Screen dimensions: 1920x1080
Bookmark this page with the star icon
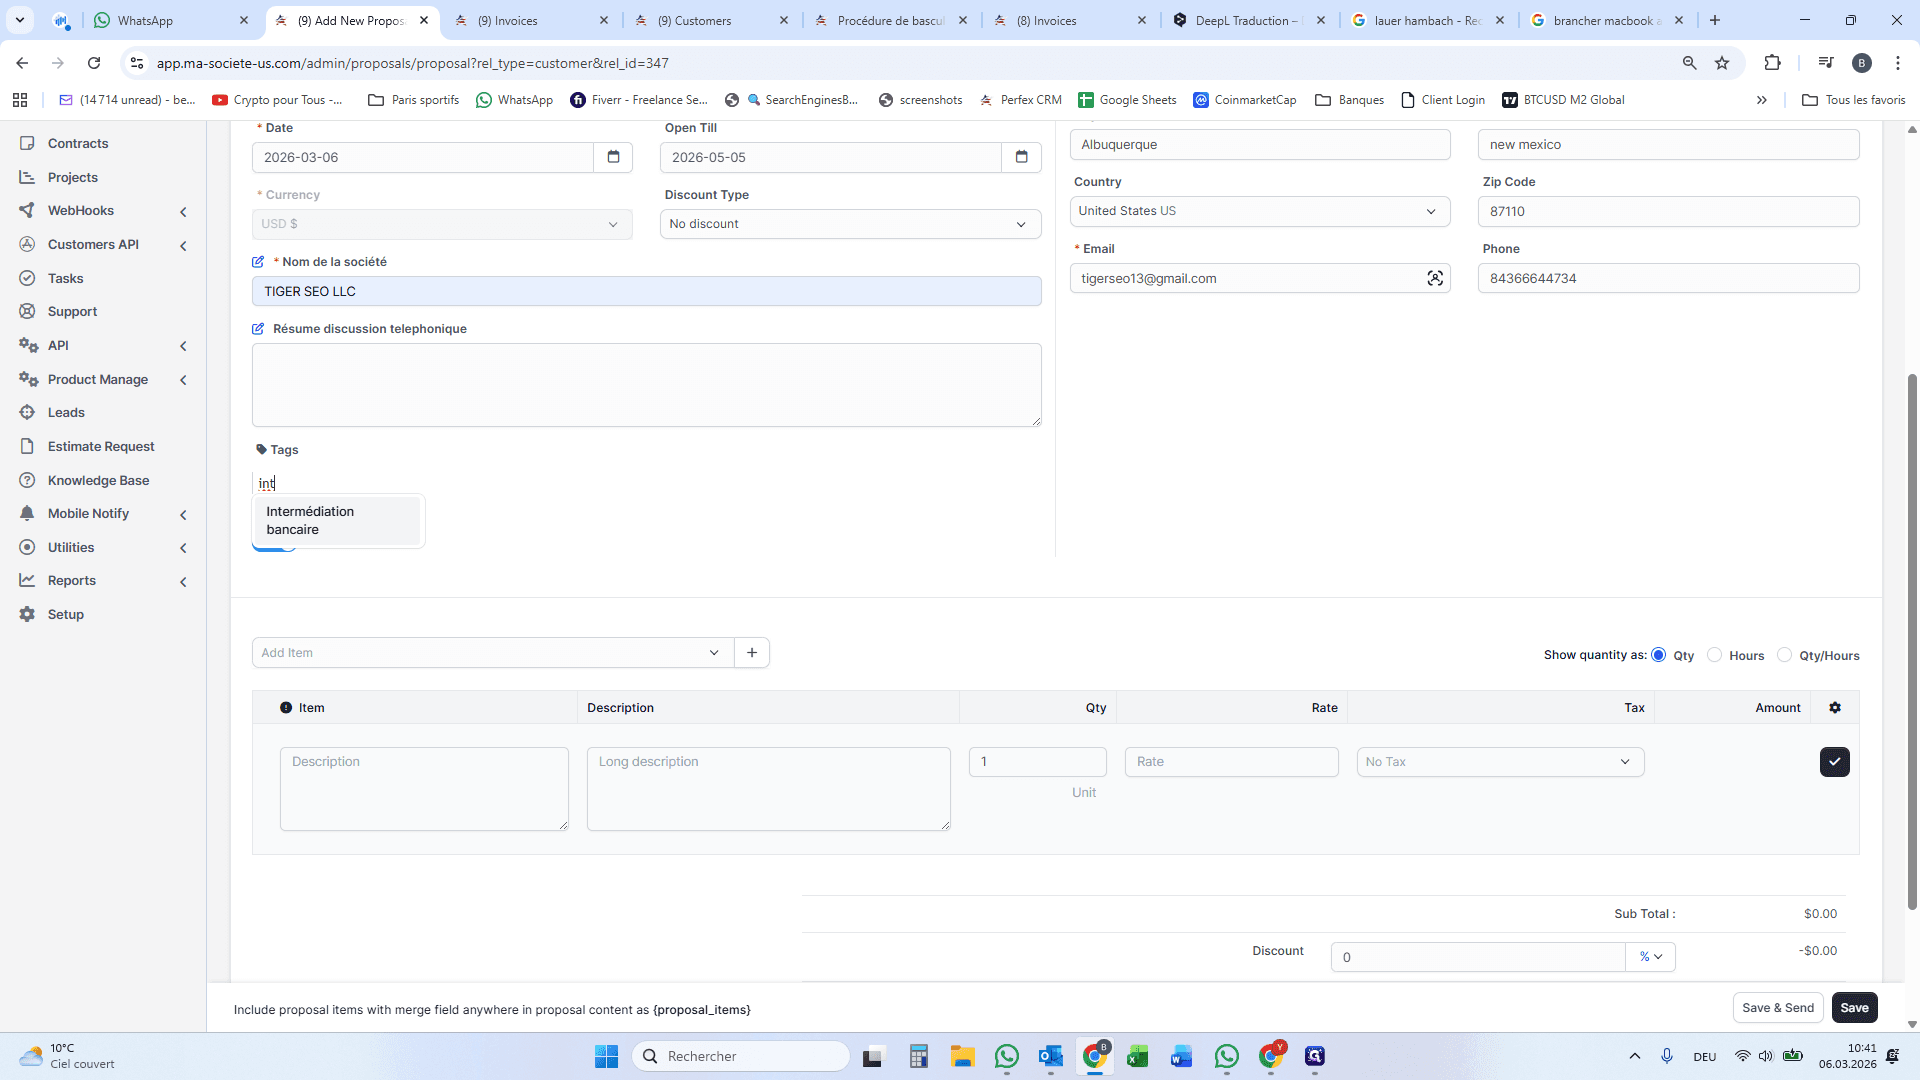tap(1722, 63)
